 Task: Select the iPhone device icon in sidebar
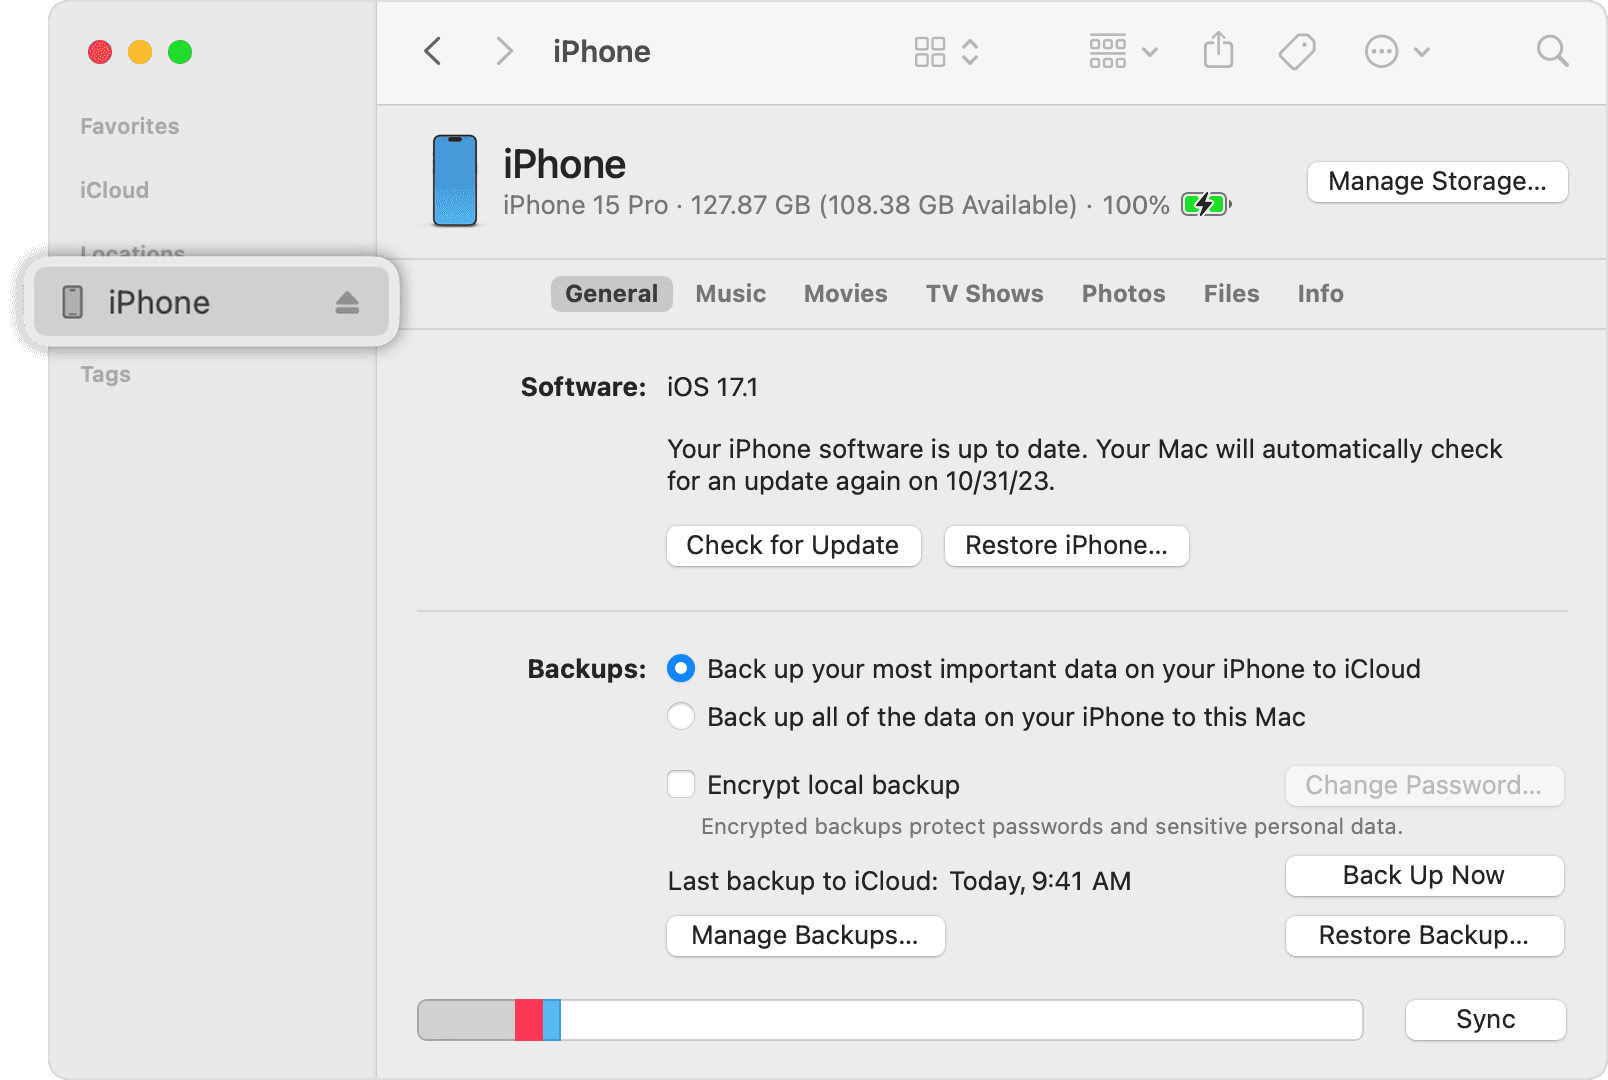click(x=73, y=302)
